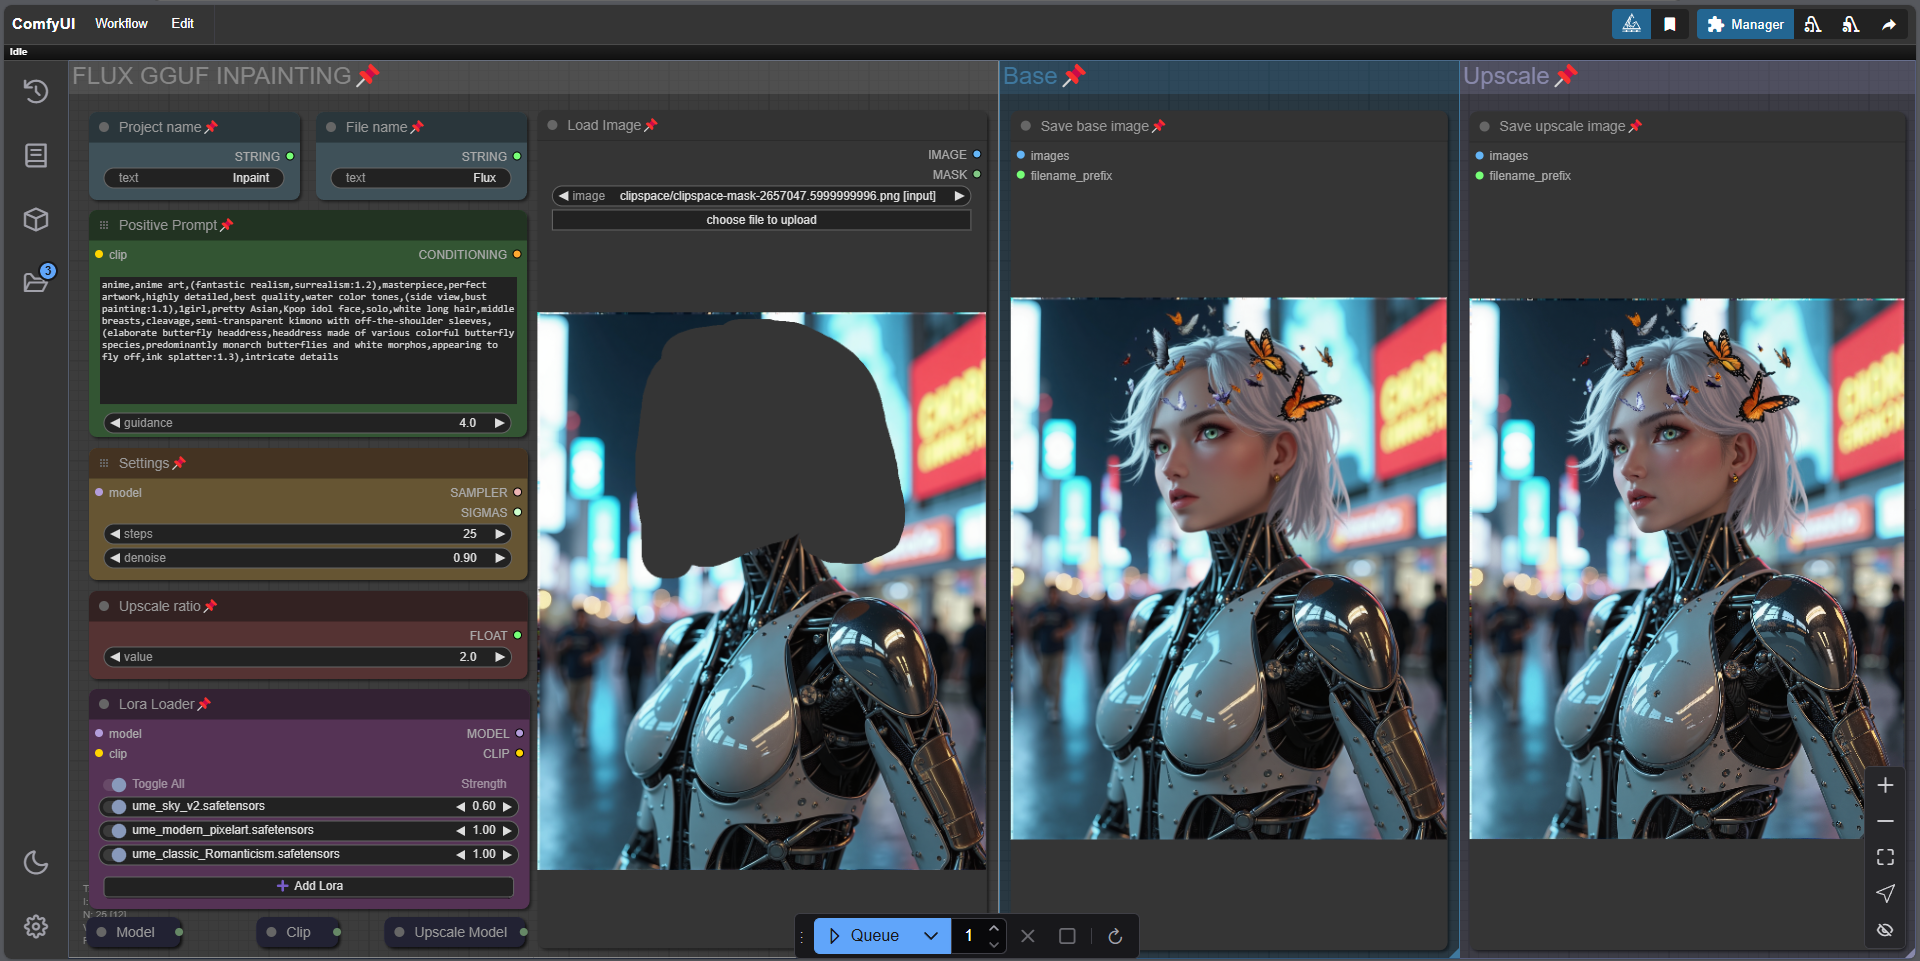Open the Workflow menu

coord(121,23)
